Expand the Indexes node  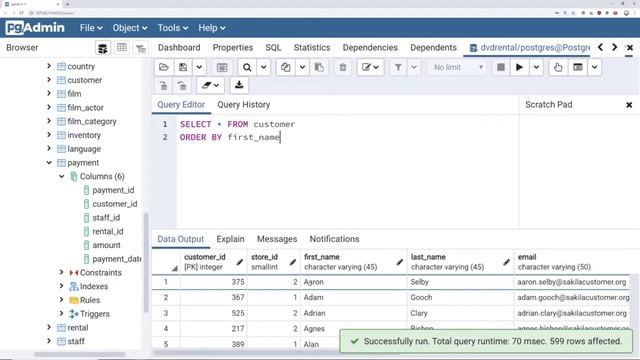(x=62, y=286)
